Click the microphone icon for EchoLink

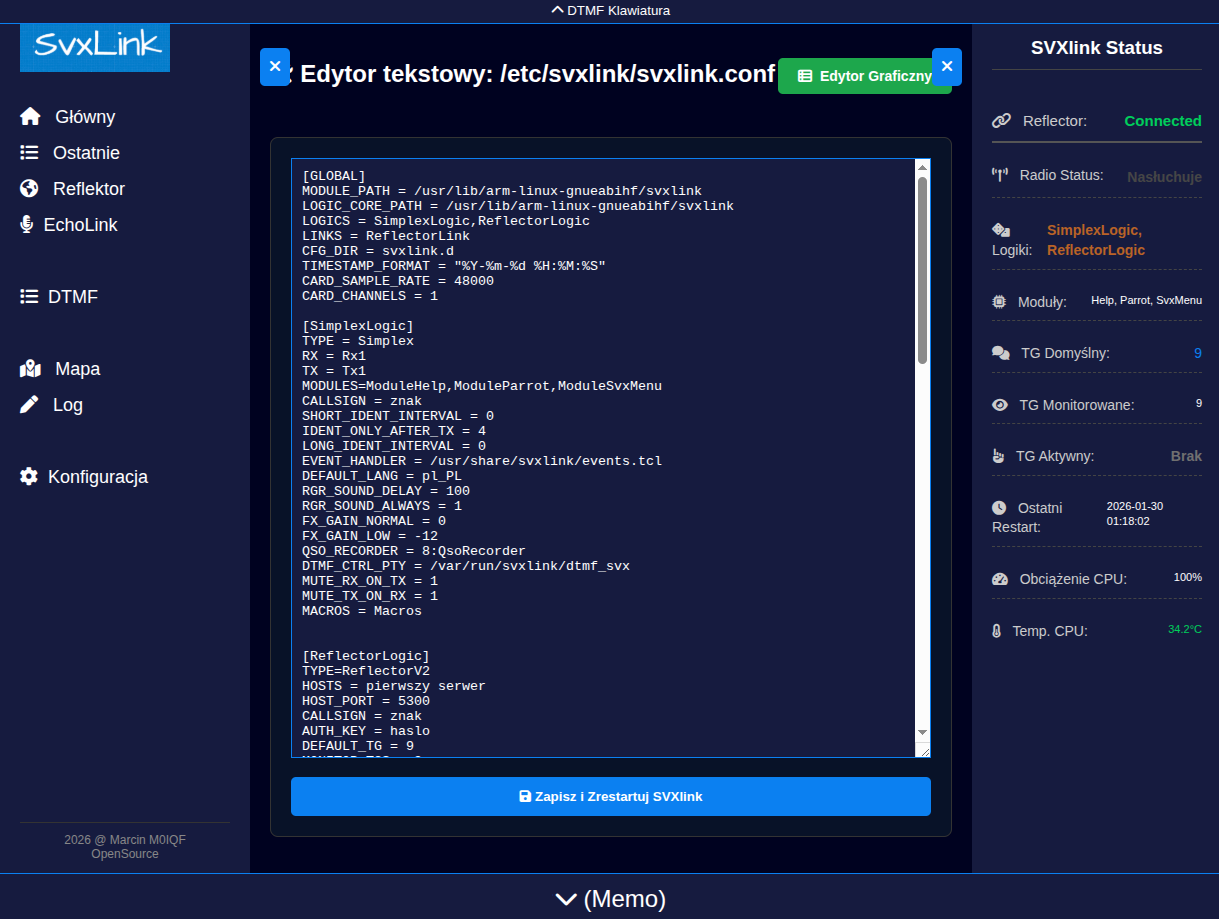(27, 225)
